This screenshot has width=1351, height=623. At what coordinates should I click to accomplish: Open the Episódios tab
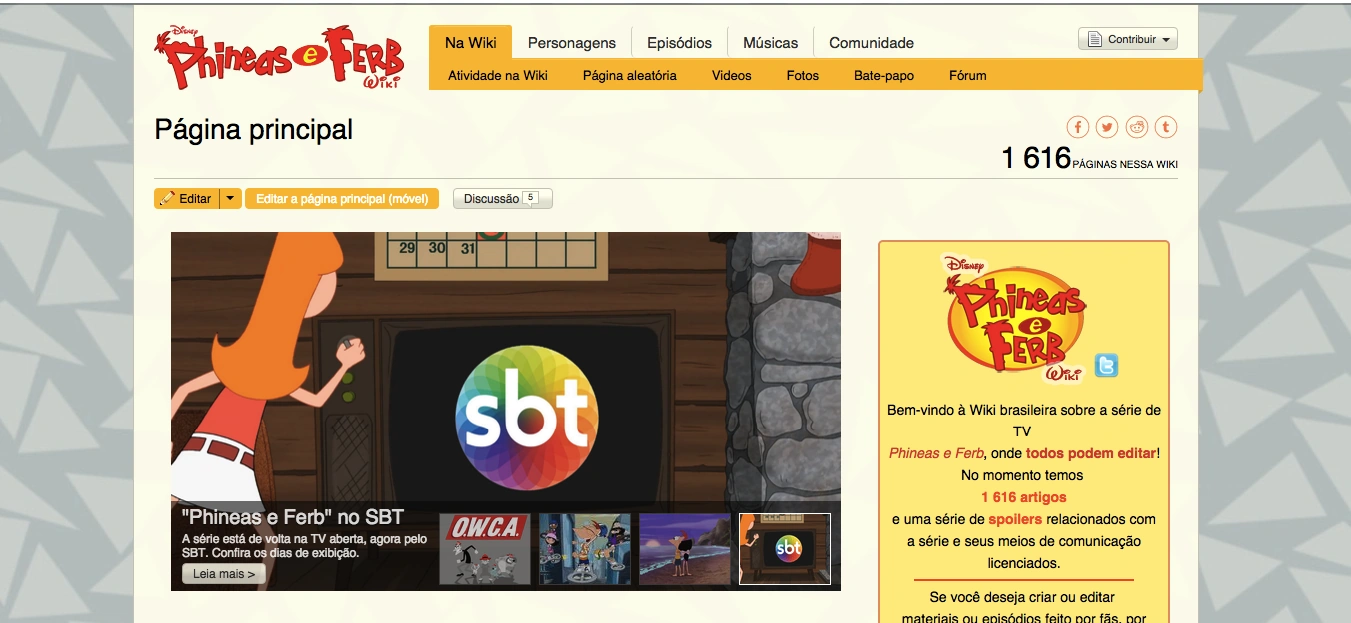(x=680, y=43)
